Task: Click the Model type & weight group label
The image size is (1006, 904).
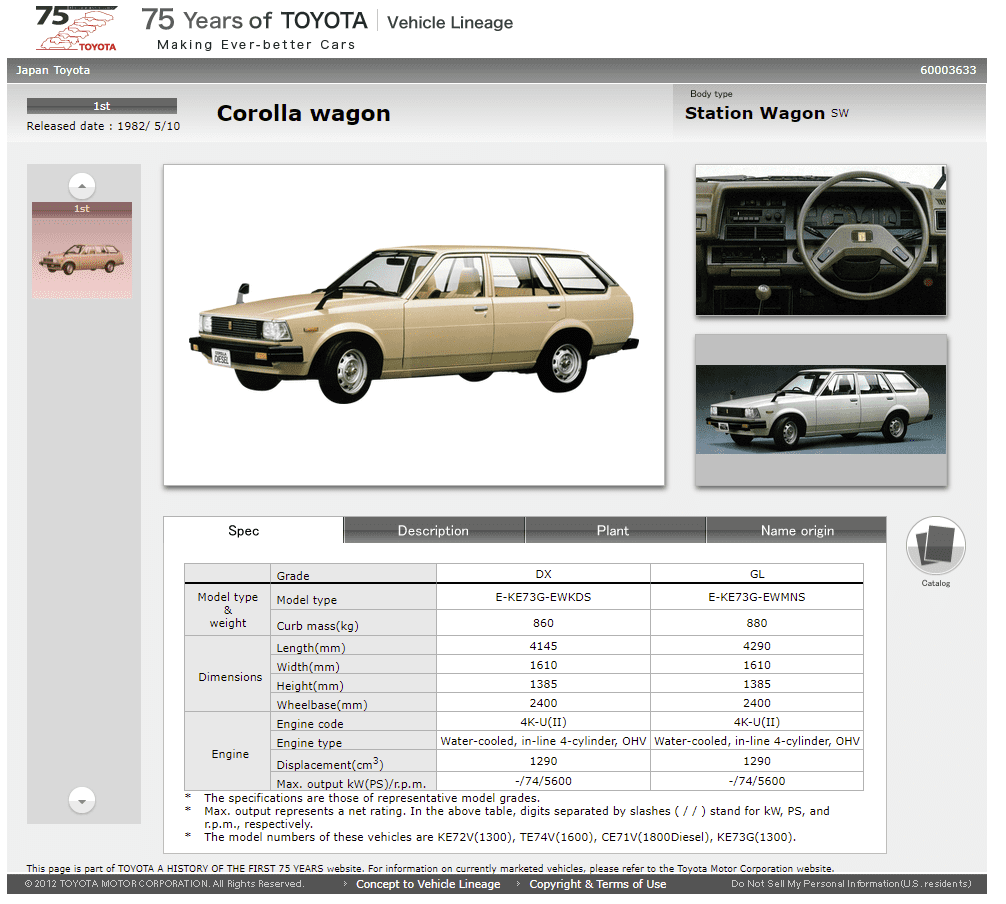Action: (x=228, y=610)
